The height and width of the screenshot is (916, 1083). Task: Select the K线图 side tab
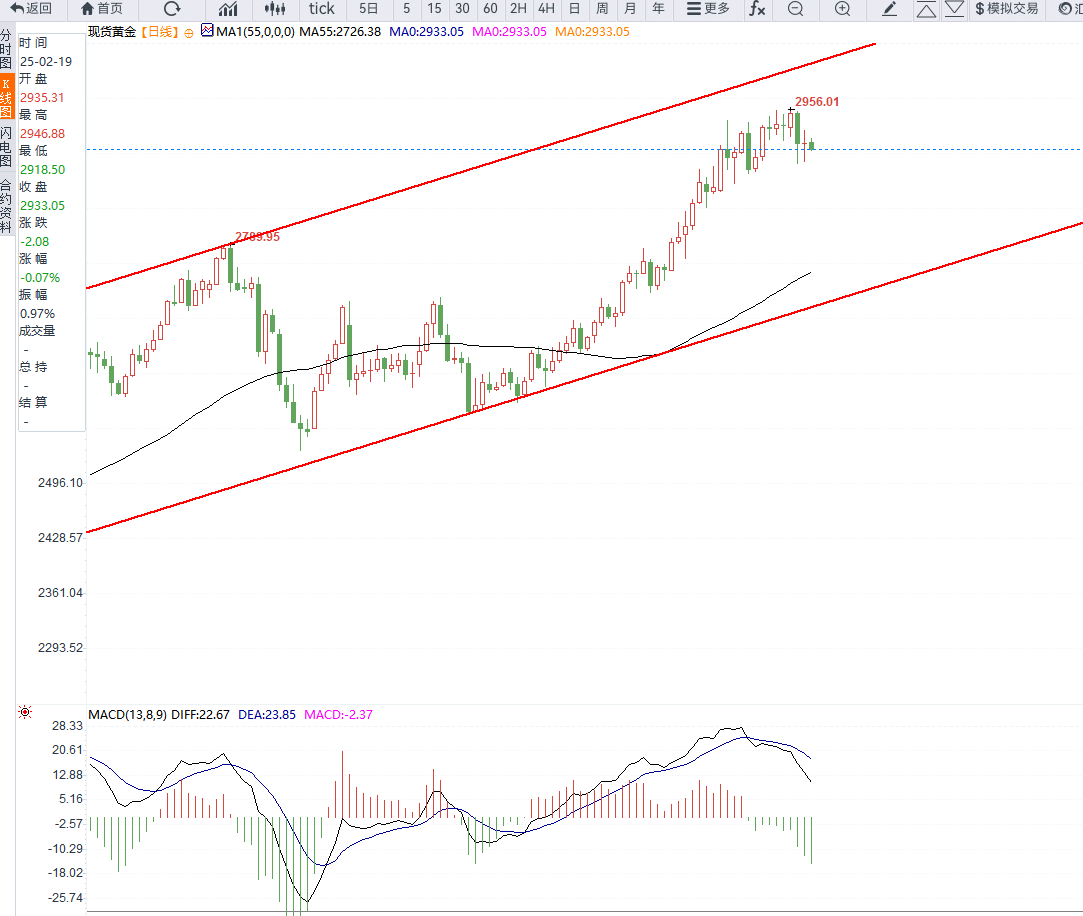pos(6,97)
